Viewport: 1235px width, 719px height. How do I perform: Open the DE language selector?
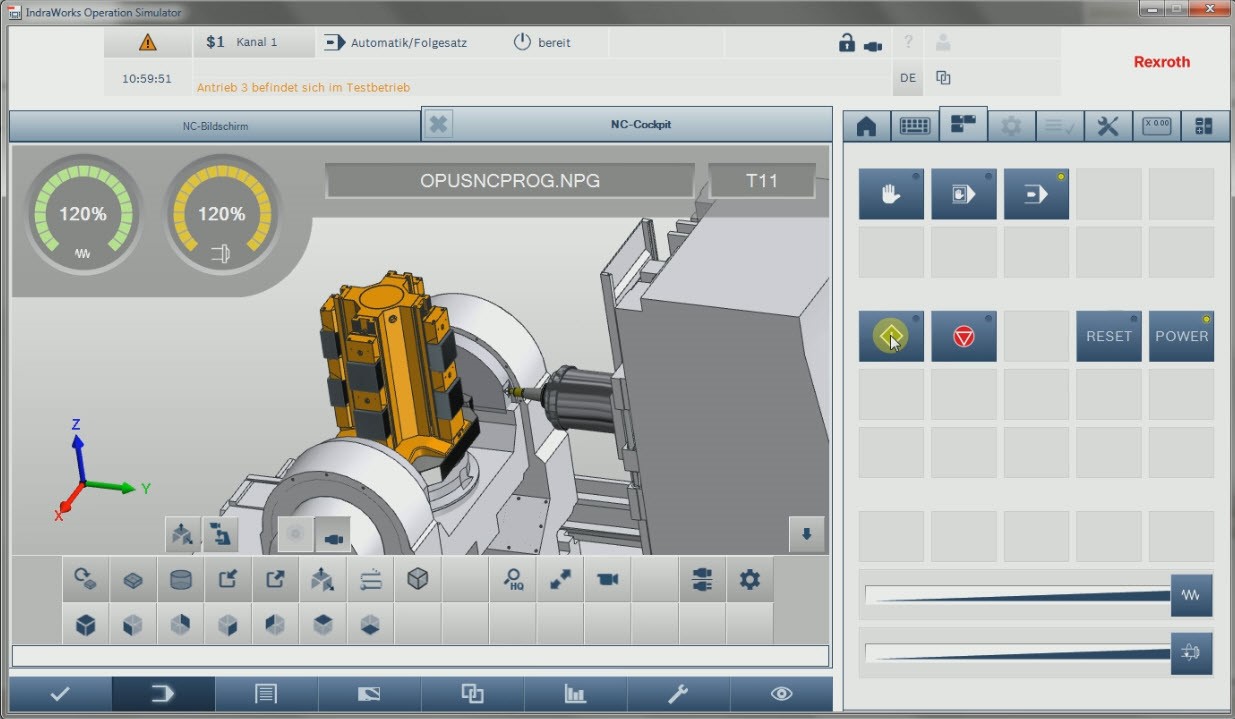coord(907,78)
